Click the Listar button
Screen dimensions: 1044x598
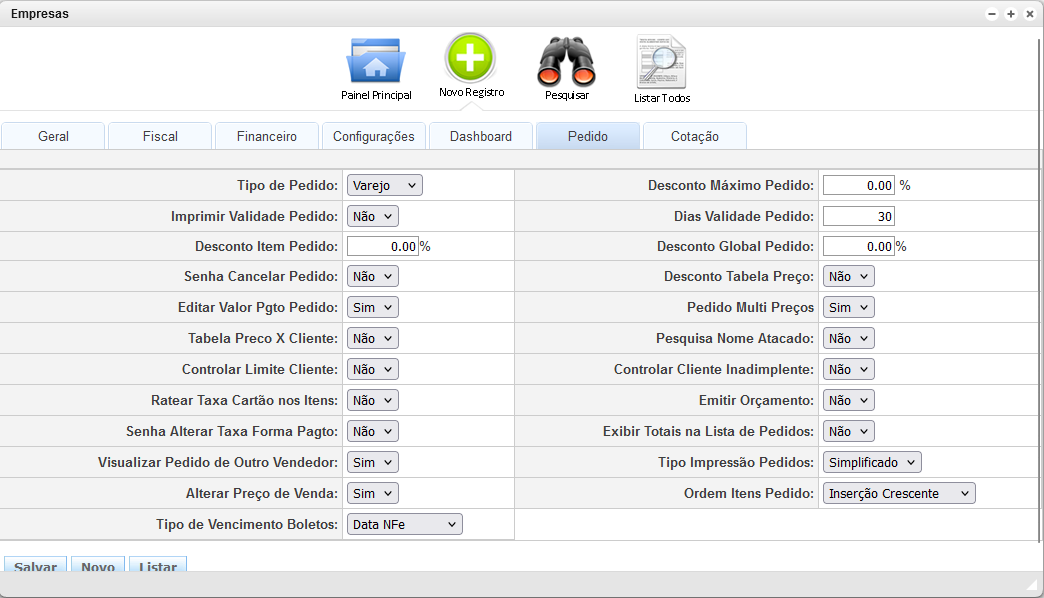tap(158, 567)
